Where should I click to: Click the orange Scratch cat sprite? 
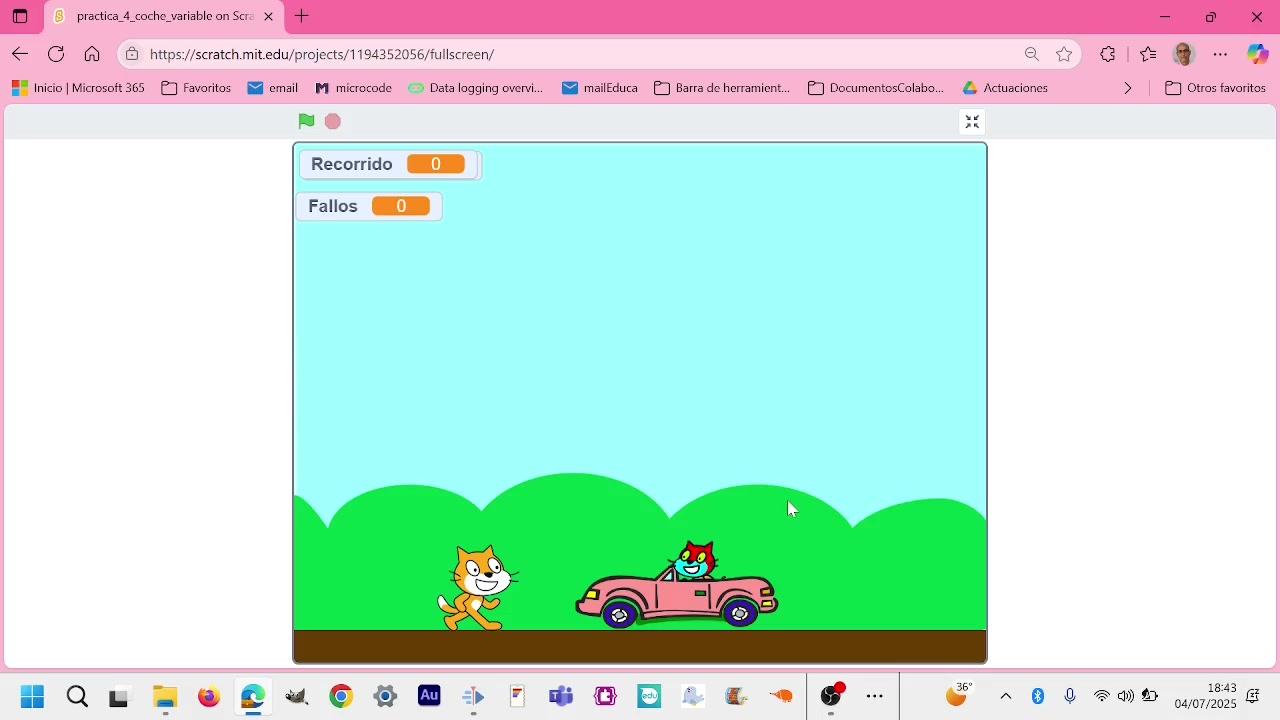click(x=477, y=589)
